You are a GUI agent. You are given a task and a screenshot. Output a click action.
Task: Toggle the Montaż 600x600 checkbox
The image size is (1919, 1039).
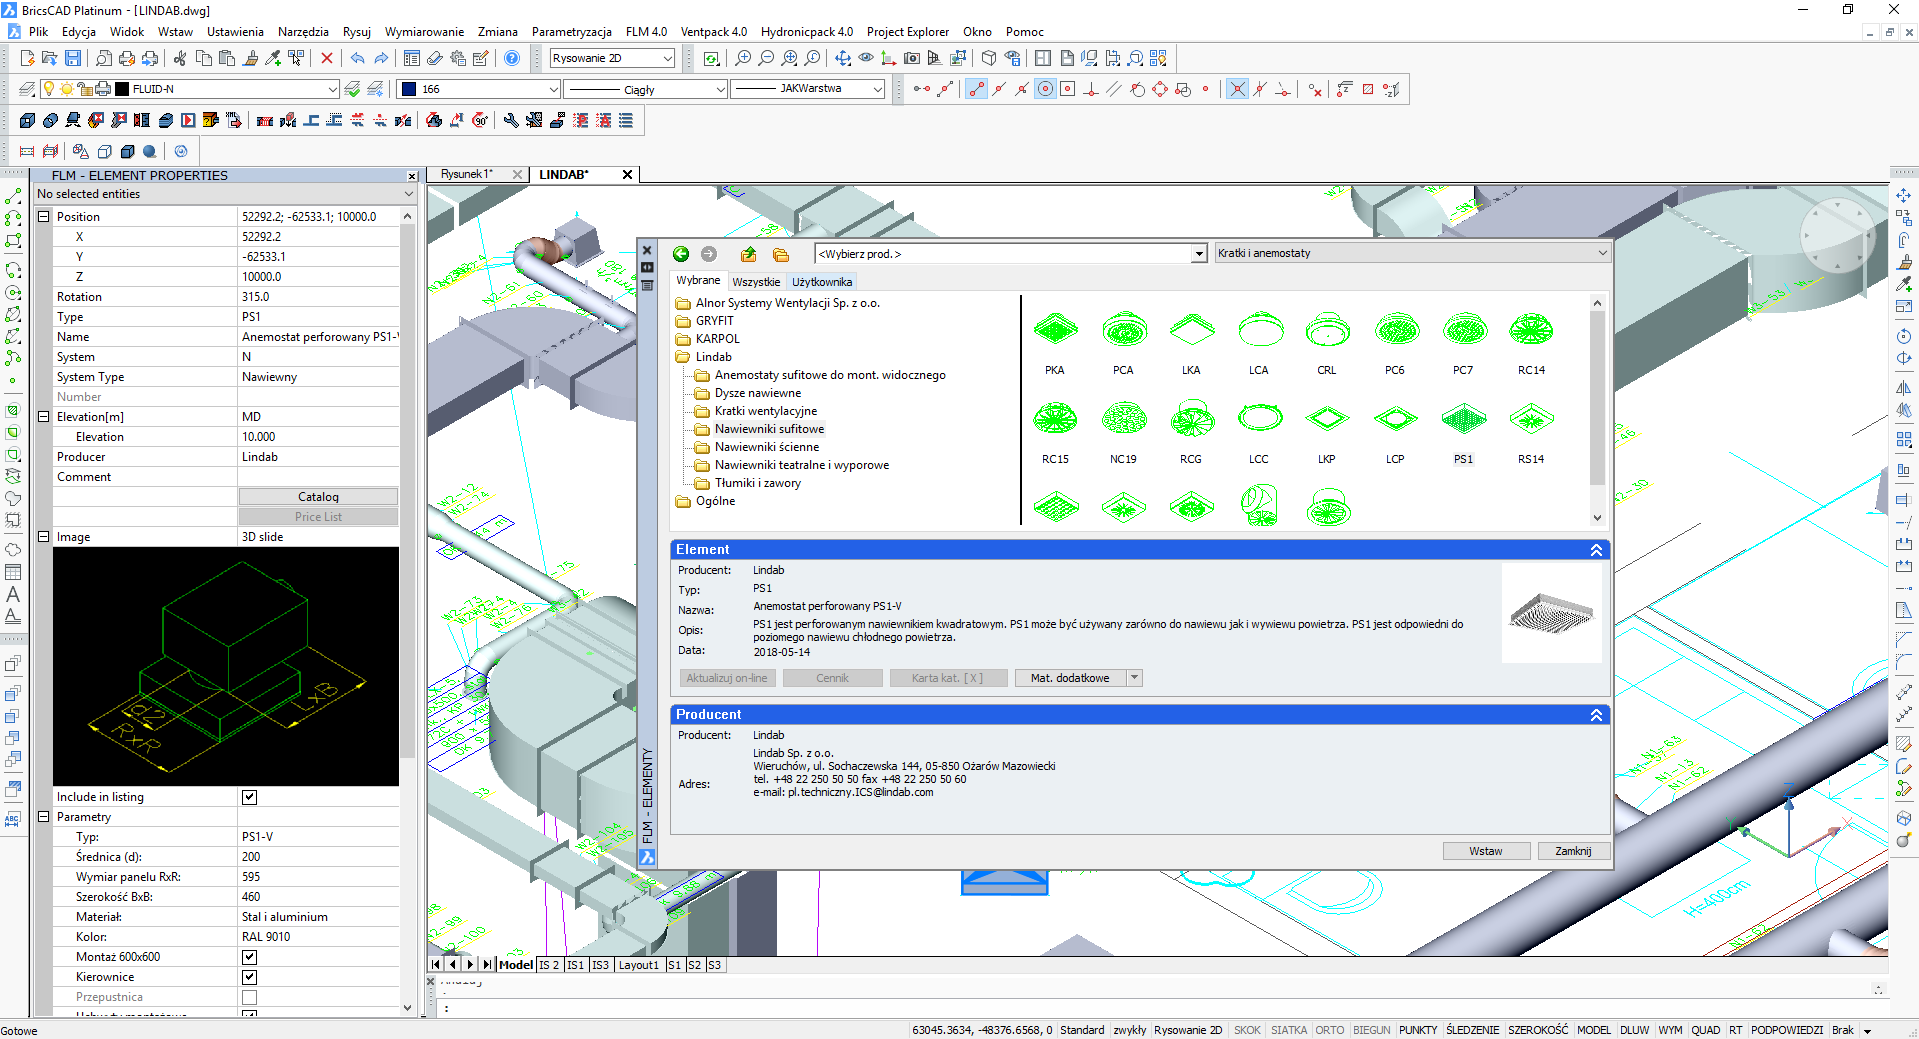click(249, 957)
